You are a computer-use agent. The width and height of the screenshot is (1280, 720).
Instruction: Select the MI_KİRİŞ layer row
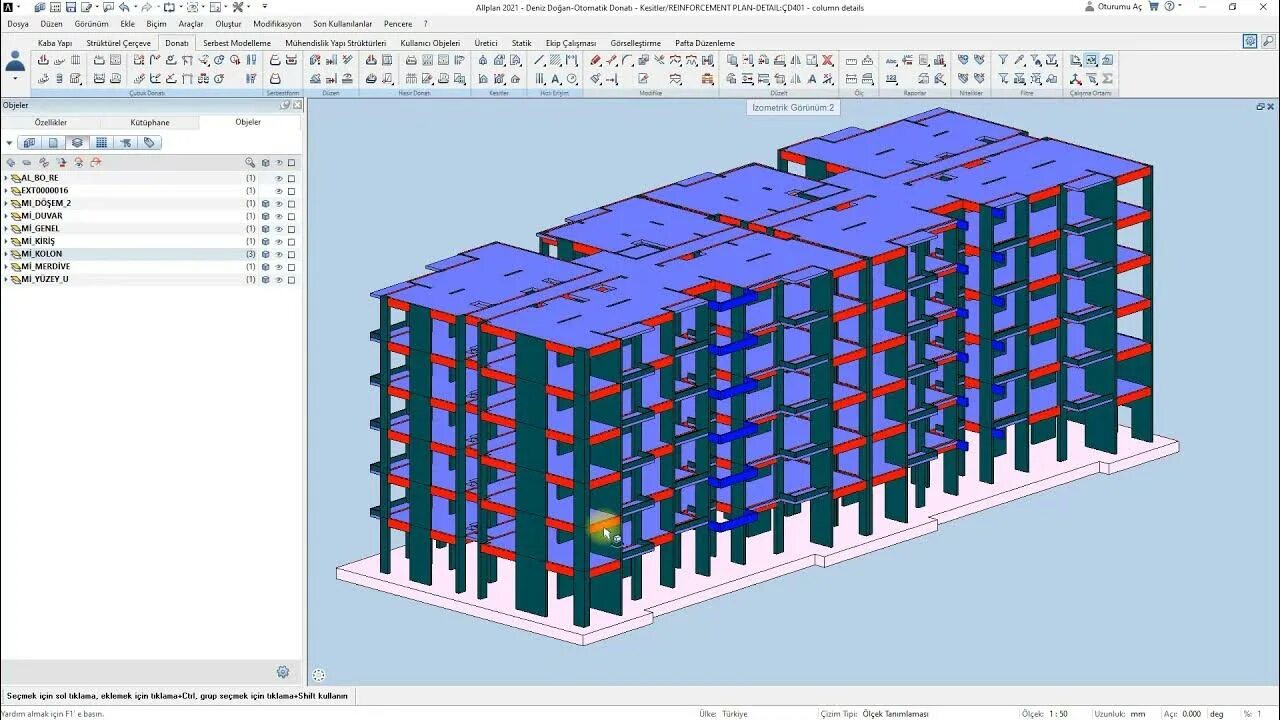pyautogui.click(x=150, y=241)
